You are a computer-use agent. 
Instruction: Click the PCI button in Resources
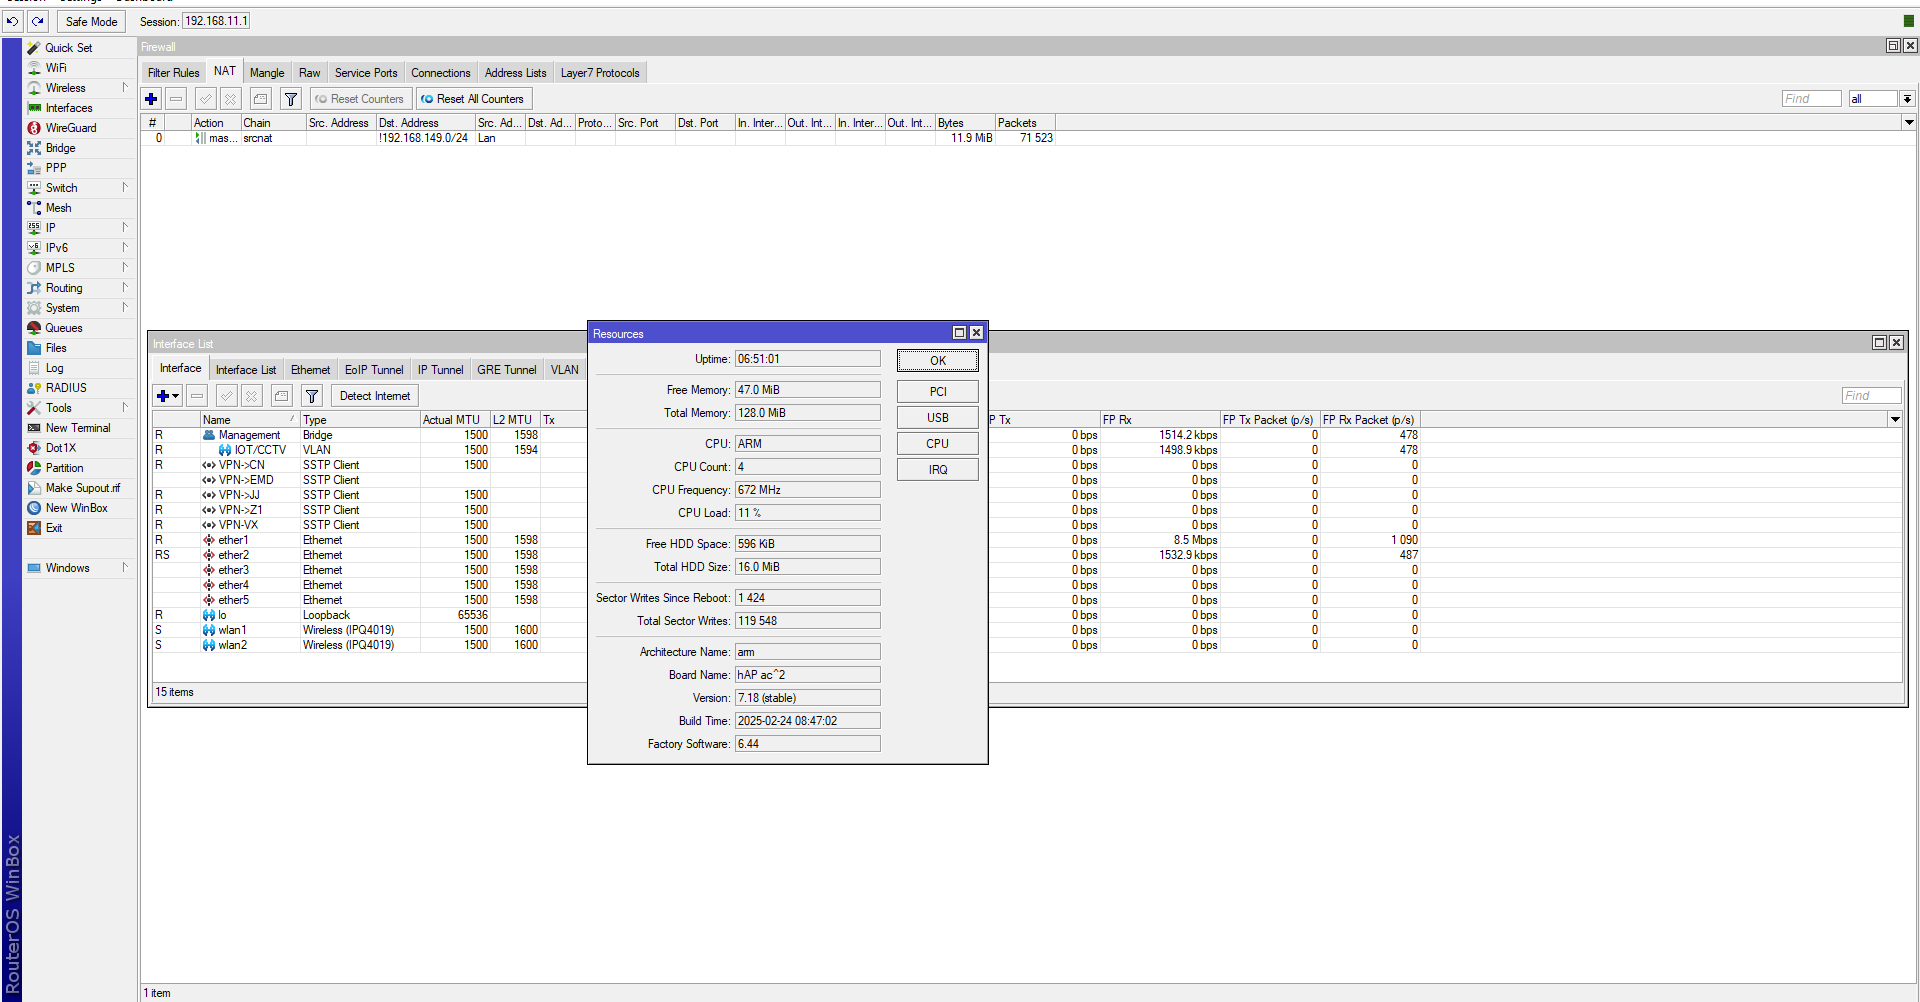pos(938,391)
